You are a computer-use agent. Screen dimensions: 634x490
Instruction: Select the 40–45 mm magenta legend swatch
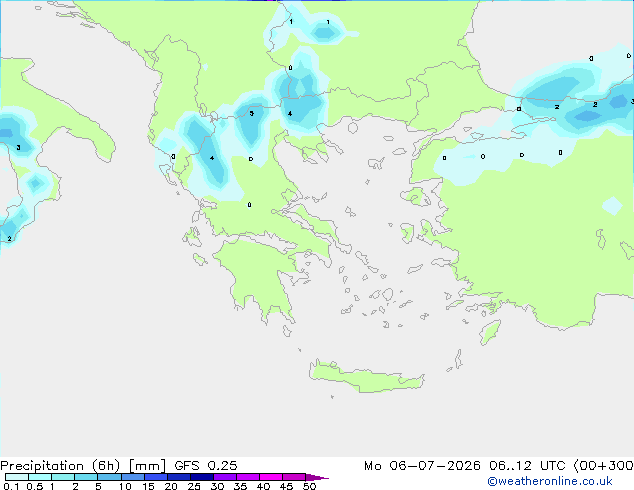[x=271, y=477]
